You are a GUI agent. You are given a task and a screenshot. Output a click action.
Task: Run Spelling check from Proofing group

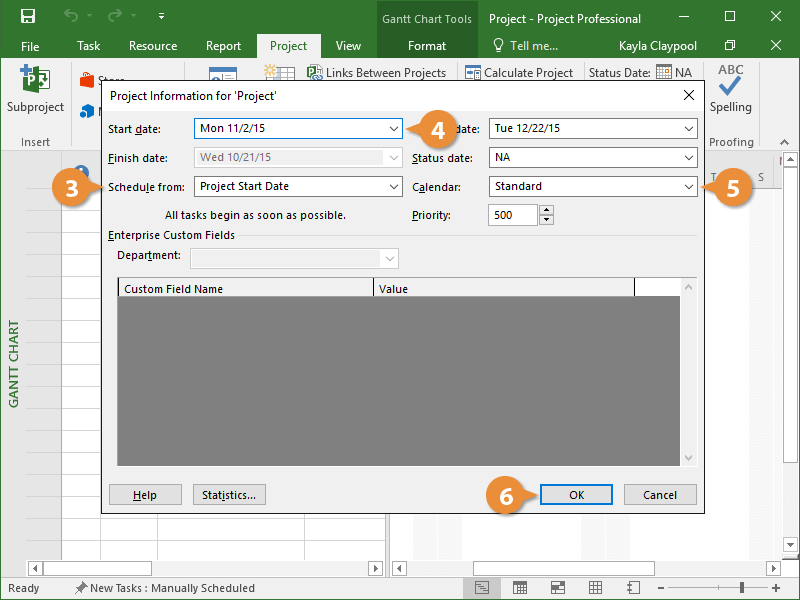coord(730,90)
